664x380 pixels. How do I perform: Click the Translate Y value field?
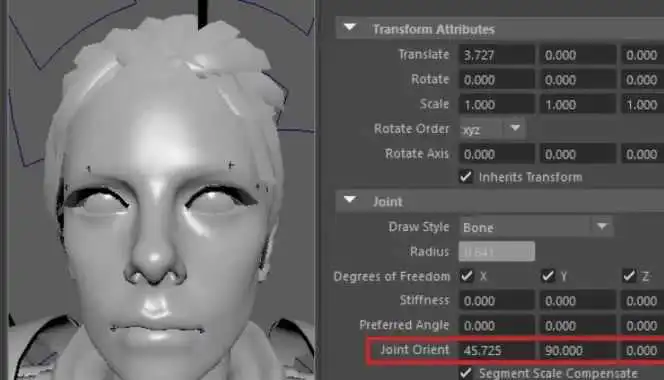[578, 55]
